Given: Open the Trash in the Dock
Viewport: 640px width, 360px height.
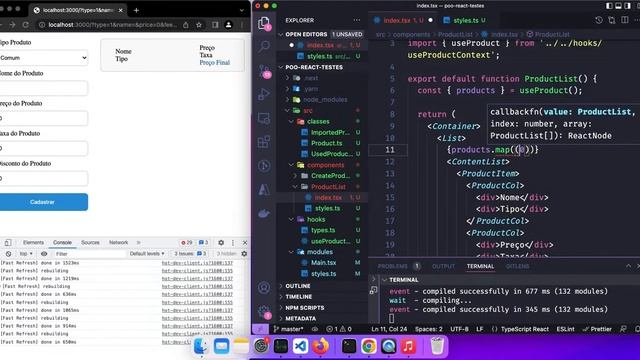Looking at the screenshot, I should tap(437, 346).
